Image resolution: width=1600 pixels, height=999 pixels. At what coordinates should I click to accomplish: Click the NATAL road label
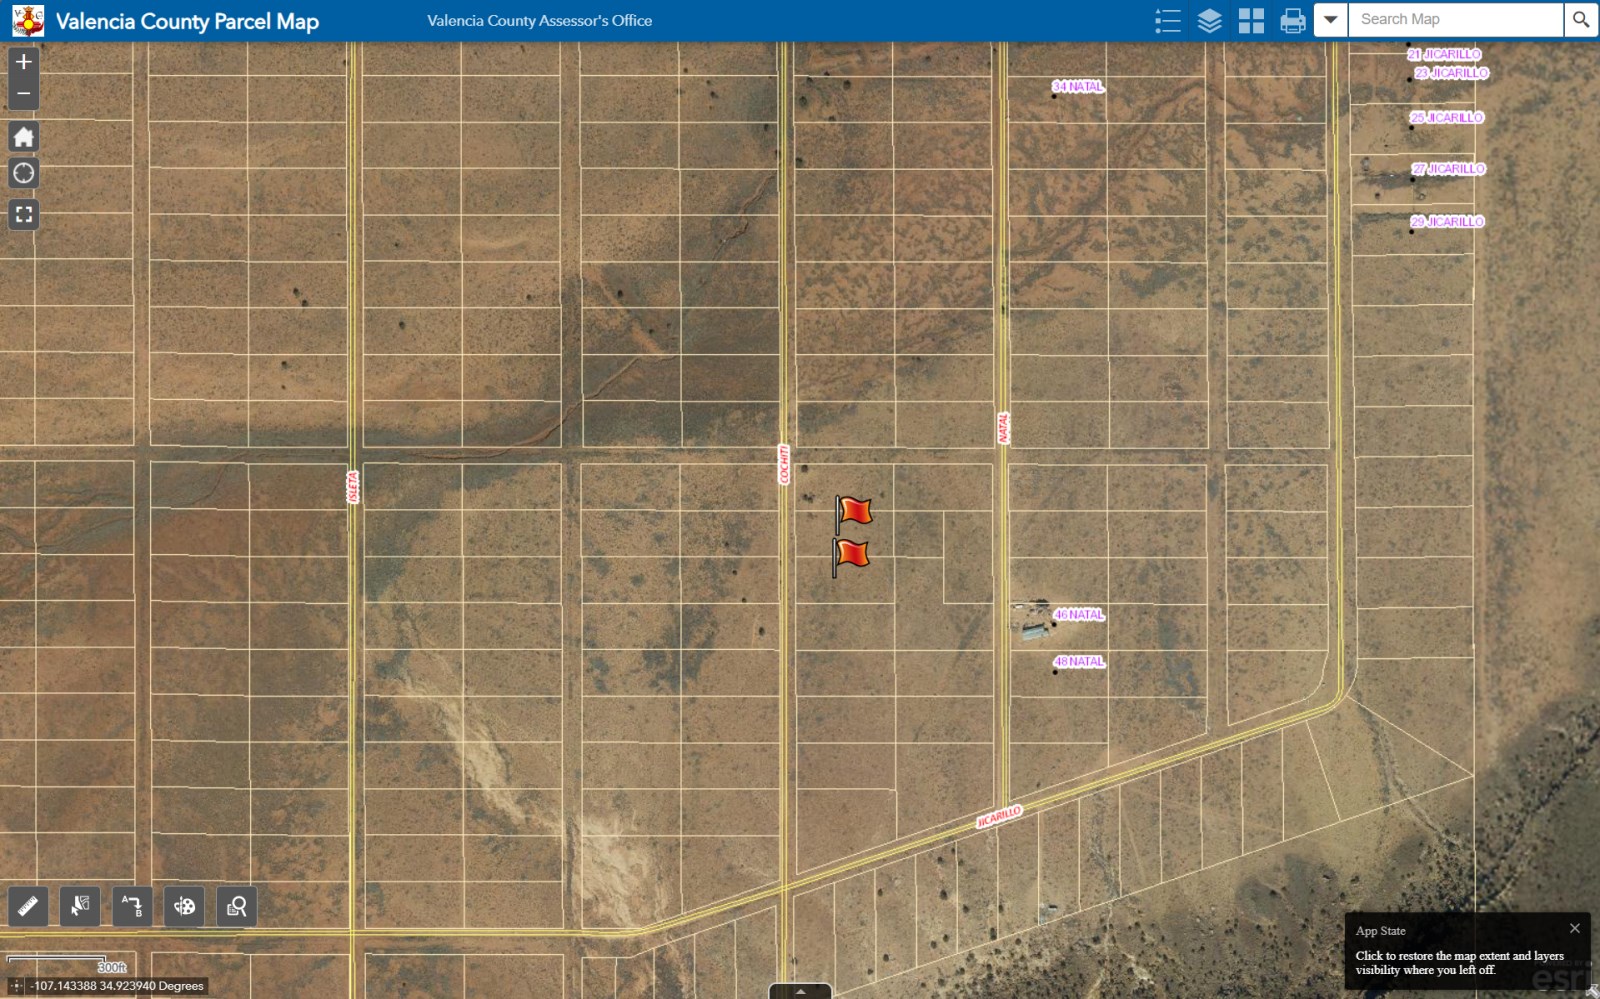coord(1003,428)
